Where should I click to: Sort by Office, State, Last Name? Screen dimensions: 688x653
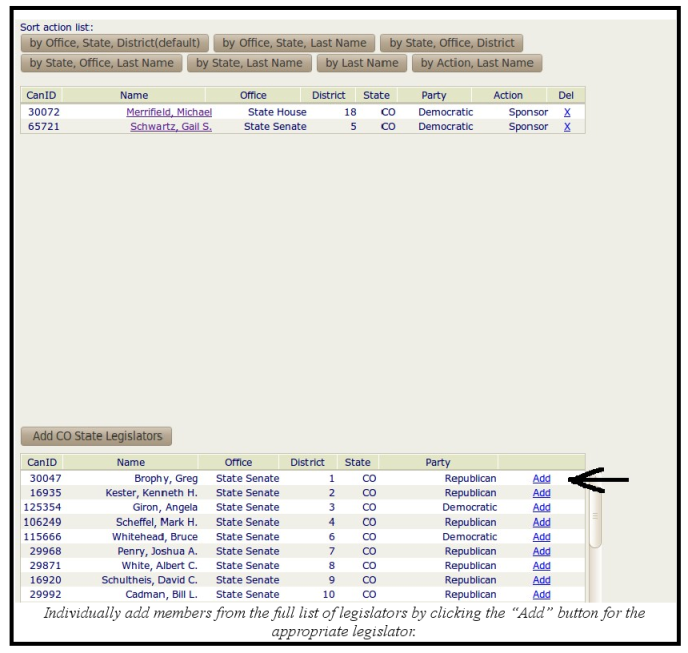click(x=294, y=43)
